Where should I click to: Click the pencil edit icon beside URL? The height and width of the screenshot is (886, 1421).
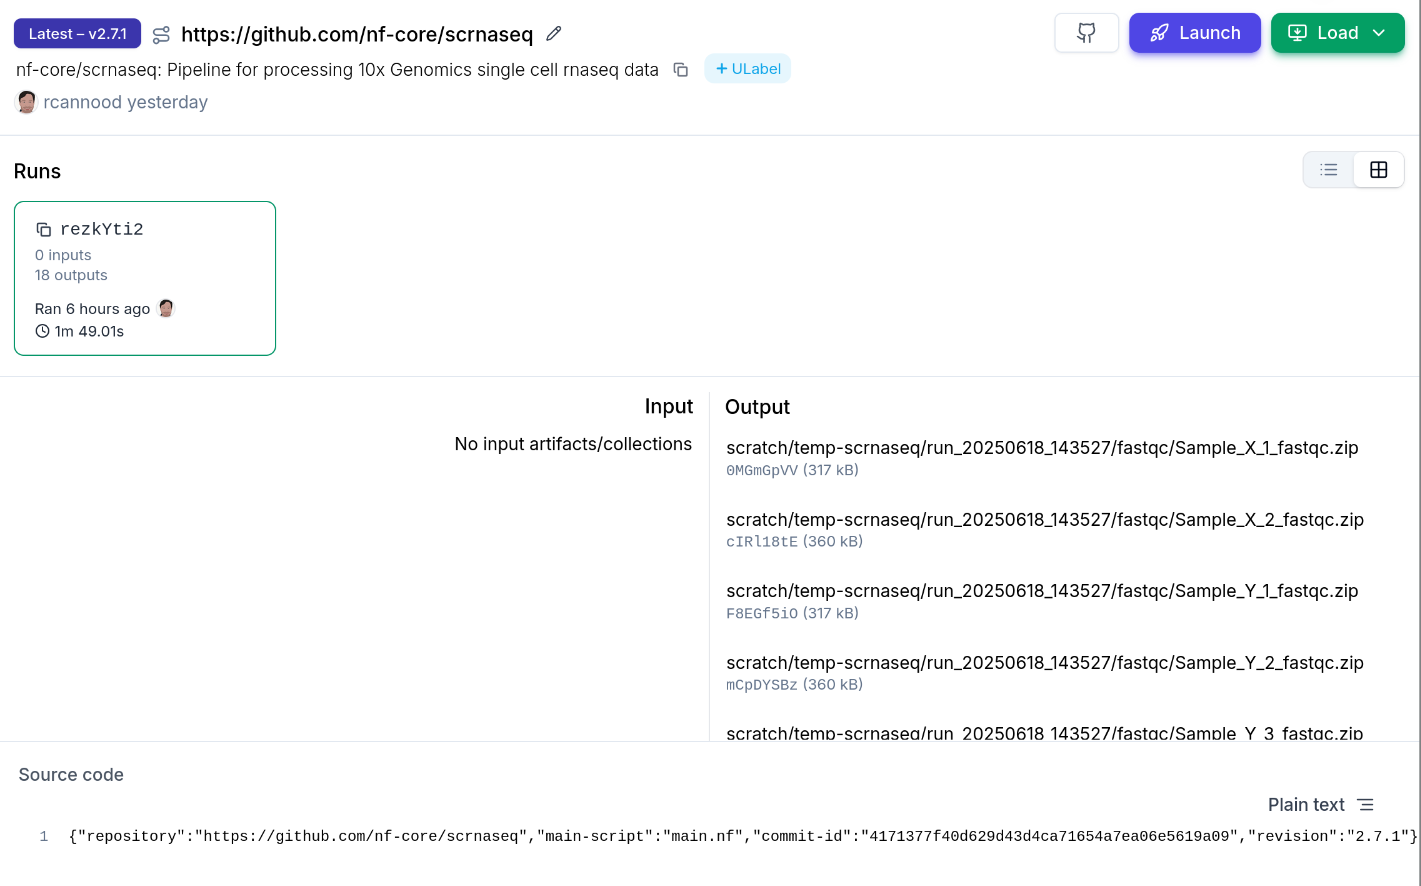[x=554, y=34]
